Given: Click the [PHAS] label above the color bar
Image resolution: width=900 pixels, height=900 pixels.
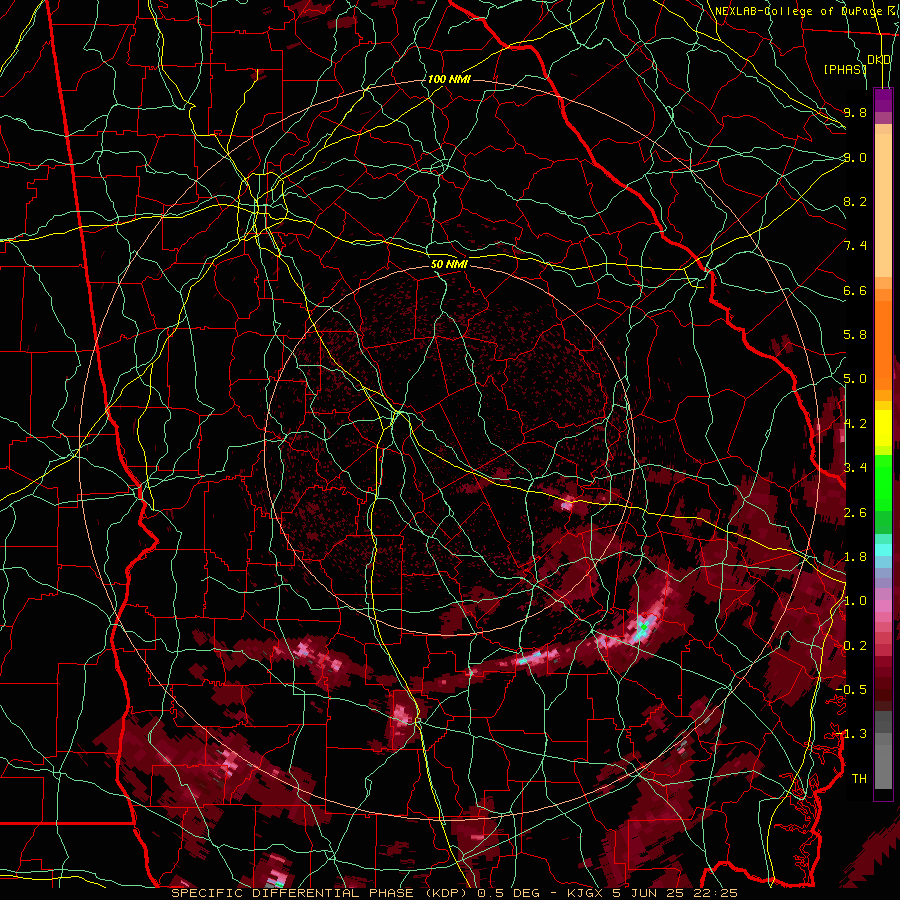Looking at the screenshot, I should tap(845, 69).
